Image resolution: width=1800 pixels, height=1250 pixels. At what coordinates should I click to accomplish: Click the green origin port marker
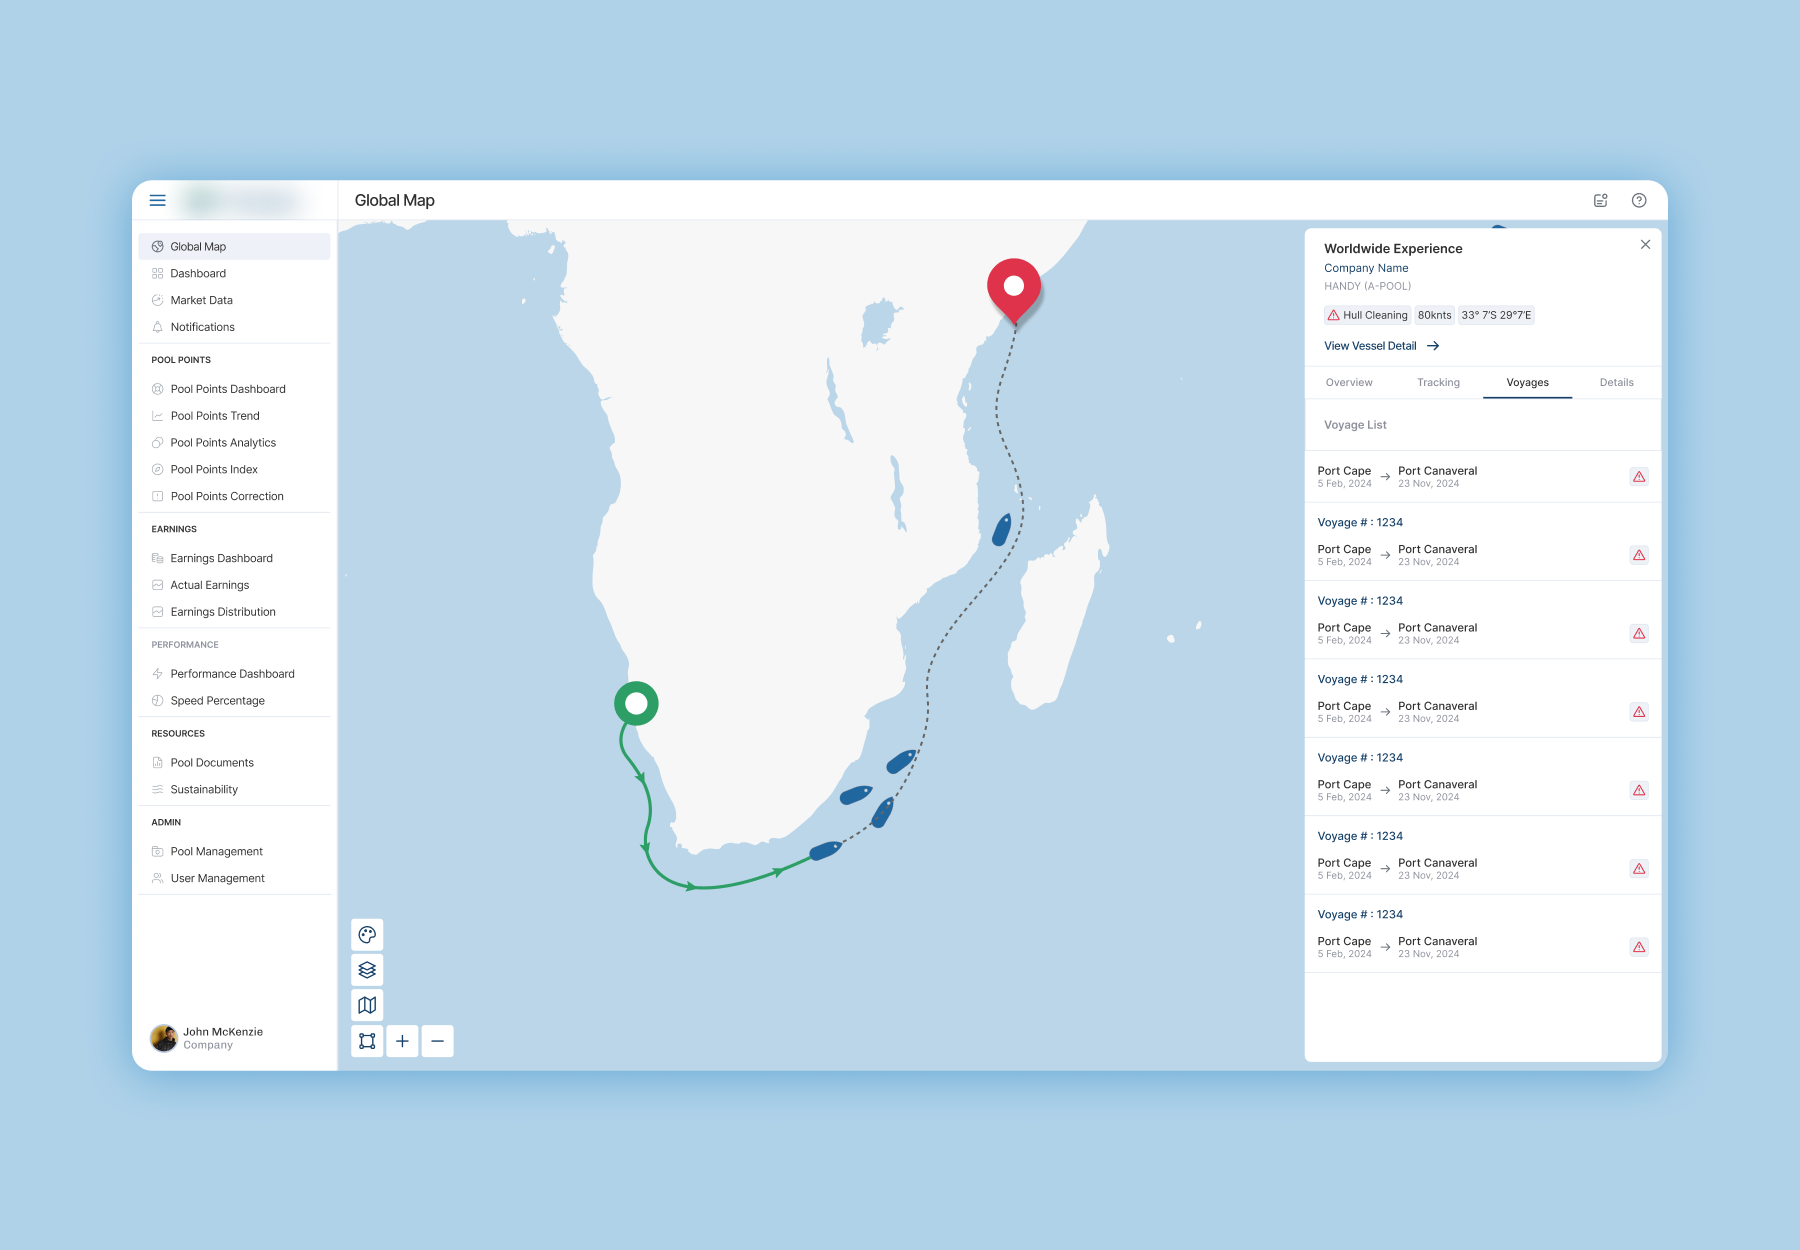(636, 704)
